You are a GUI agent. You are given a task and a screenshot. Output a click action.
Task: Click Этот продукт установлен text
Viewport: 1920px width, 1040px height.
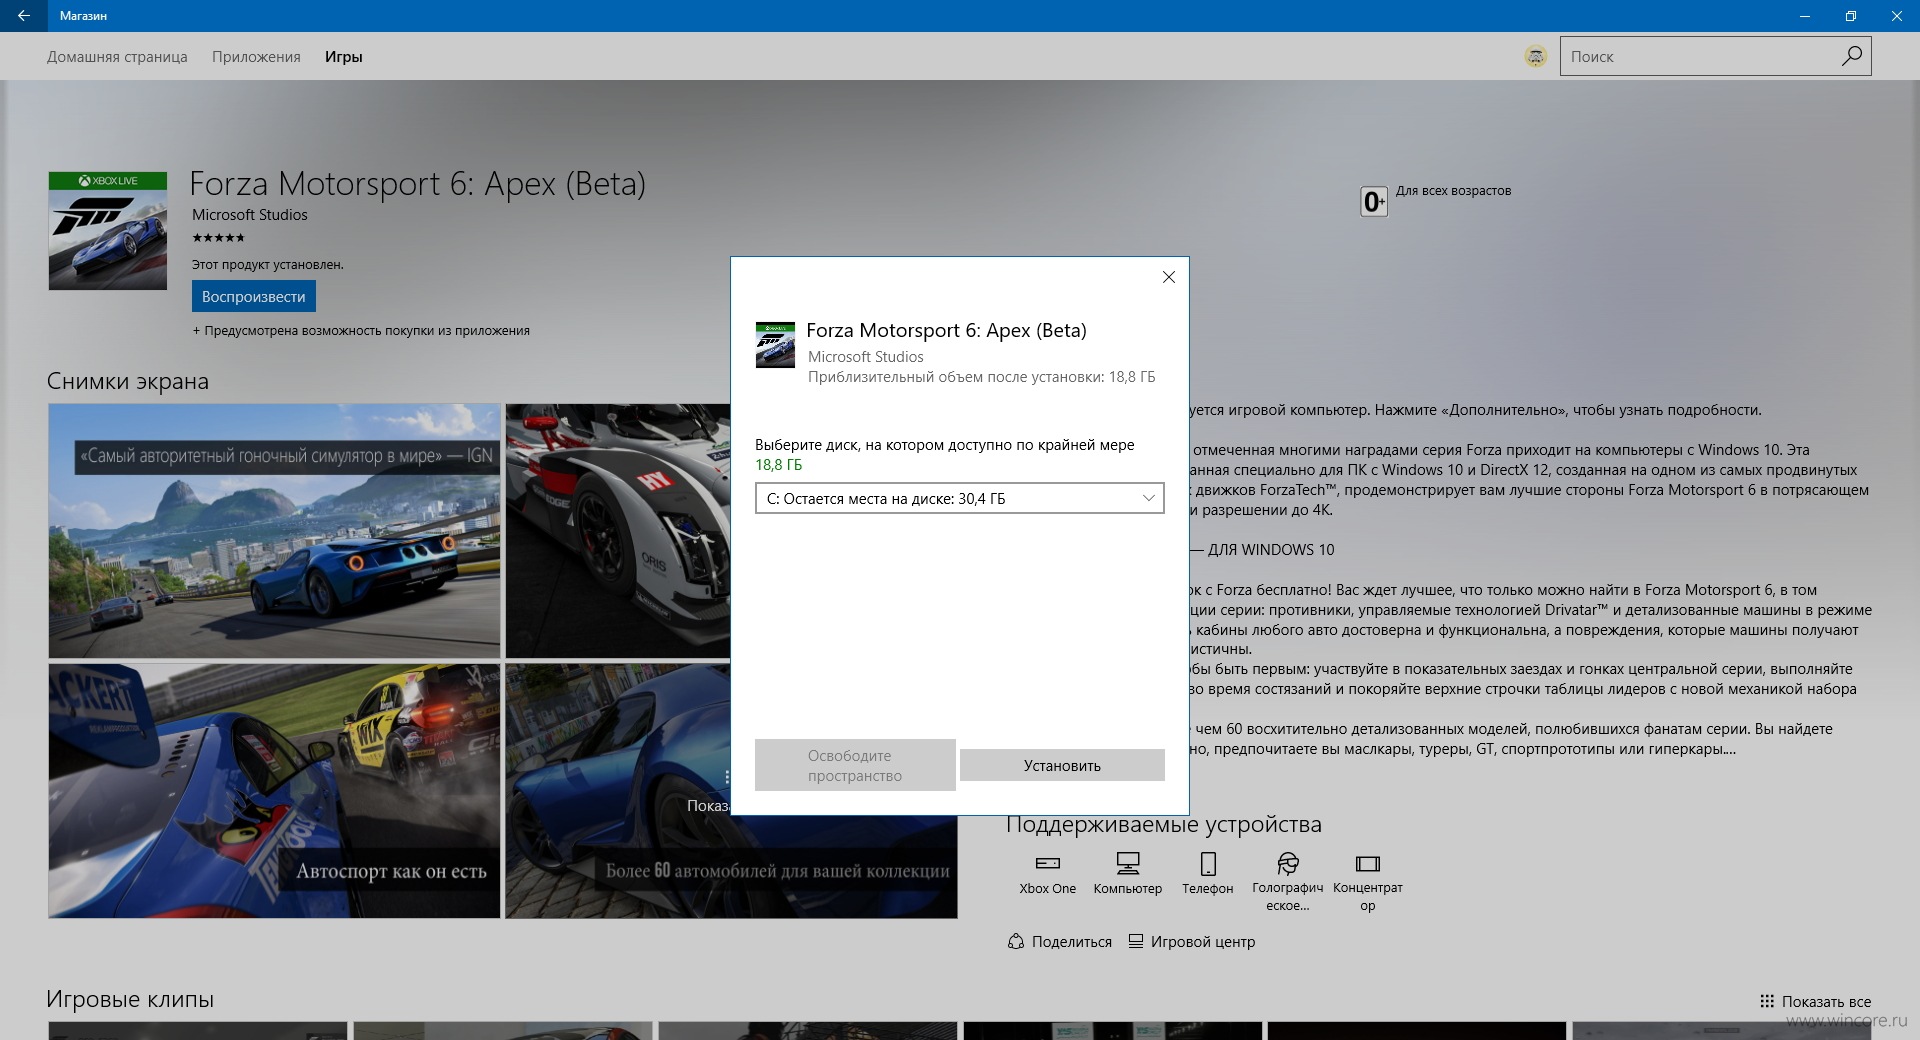[x=268, y=265]
